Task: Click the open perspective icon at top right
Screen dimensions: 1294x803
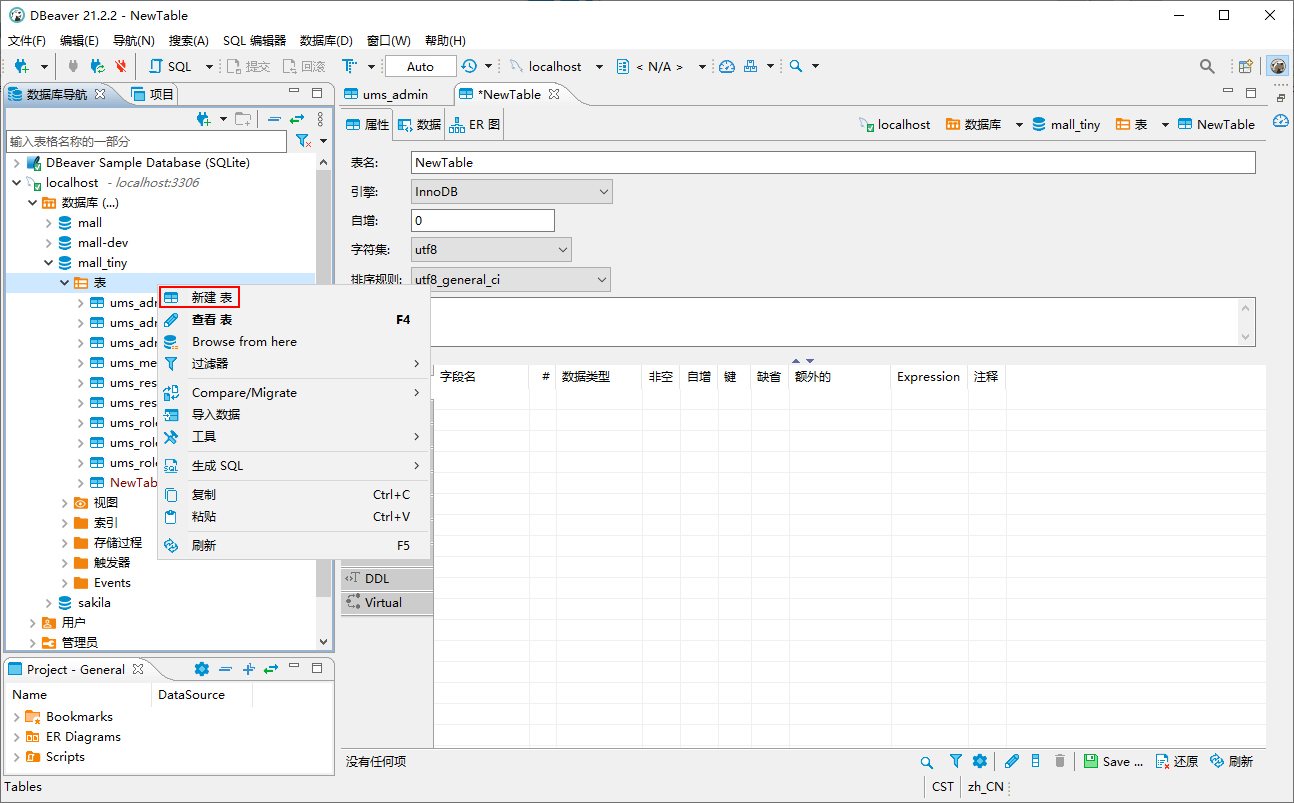Action: [x=1246, y=66]
